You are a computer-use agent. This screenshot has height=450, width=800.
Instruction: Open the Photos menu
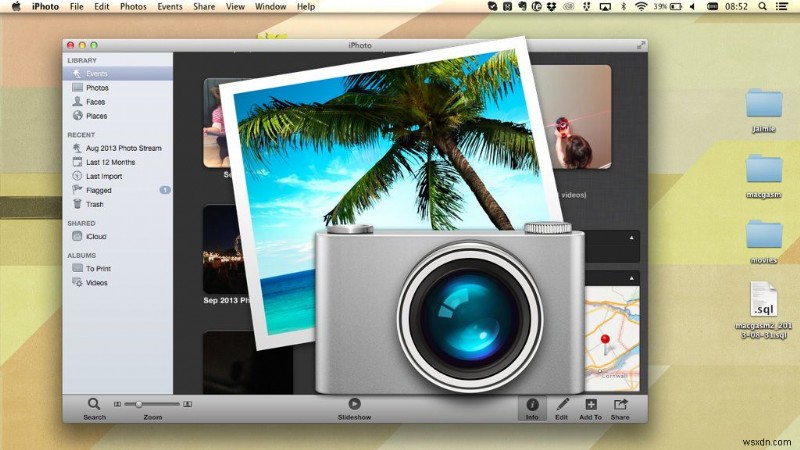[x=133, y=7]
